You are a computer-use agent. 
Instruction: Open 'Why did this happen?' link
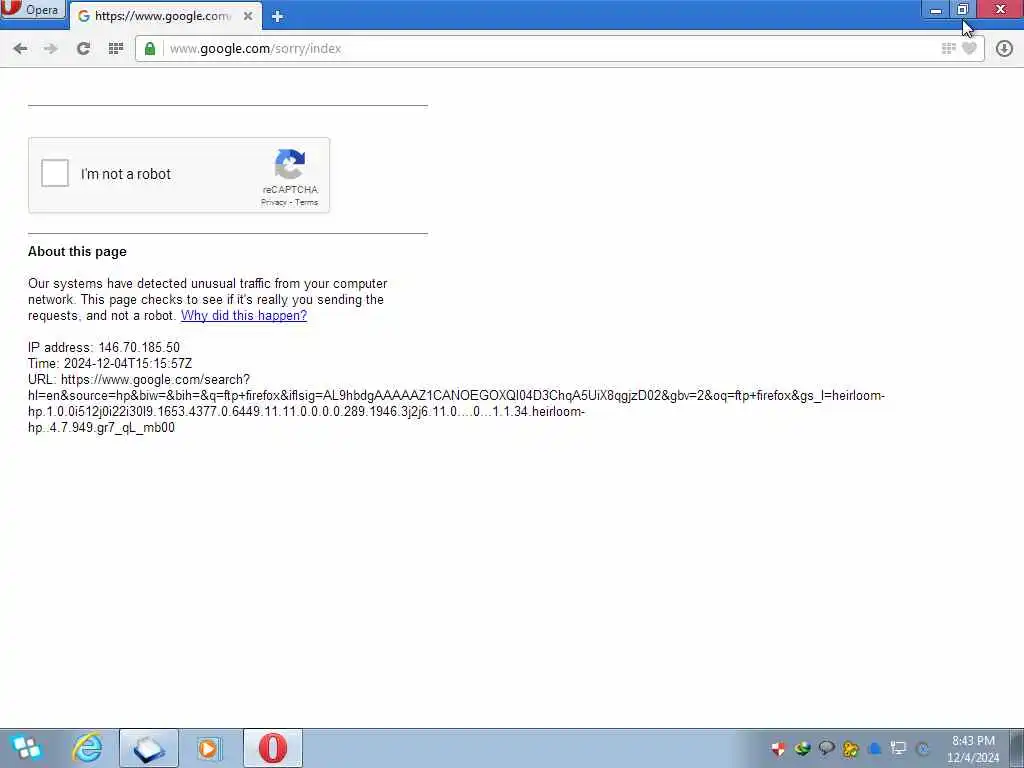(x=244, y=315)
